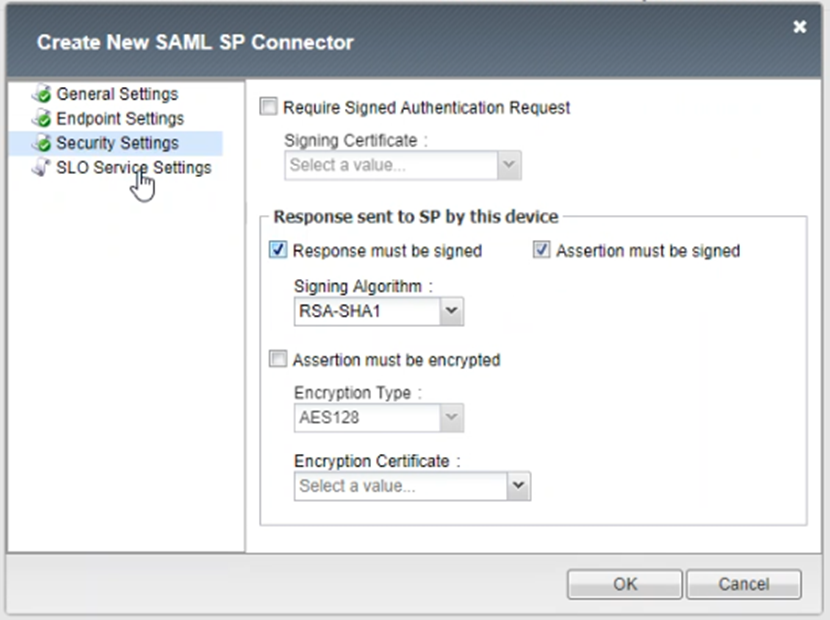Go to SLO Service Settings section
The height and width of the screenshot is (620, 830).
coord(134,167)
